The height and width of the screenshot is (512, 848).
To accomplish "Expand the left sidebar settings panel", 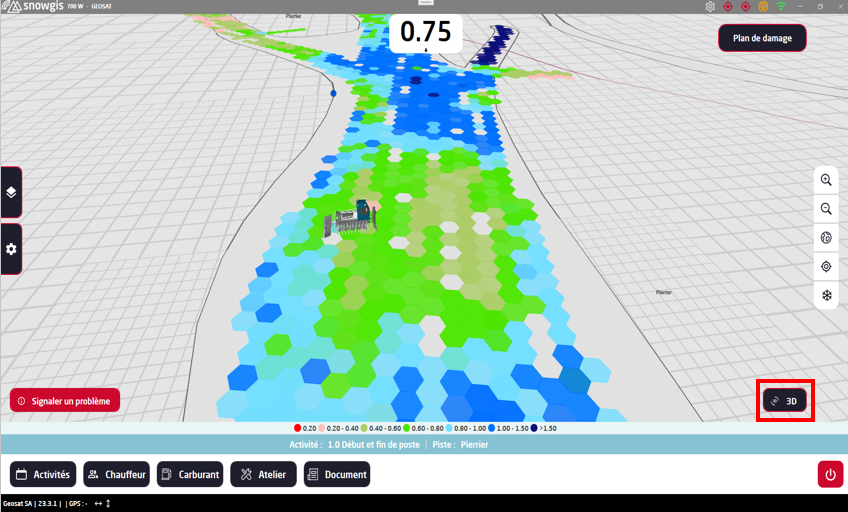I will [x=11, y=249].
